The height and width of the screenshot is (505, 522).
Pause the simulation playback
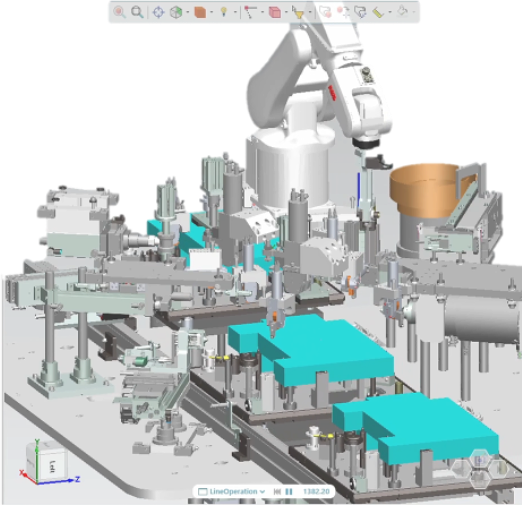(x=289, y=492)
